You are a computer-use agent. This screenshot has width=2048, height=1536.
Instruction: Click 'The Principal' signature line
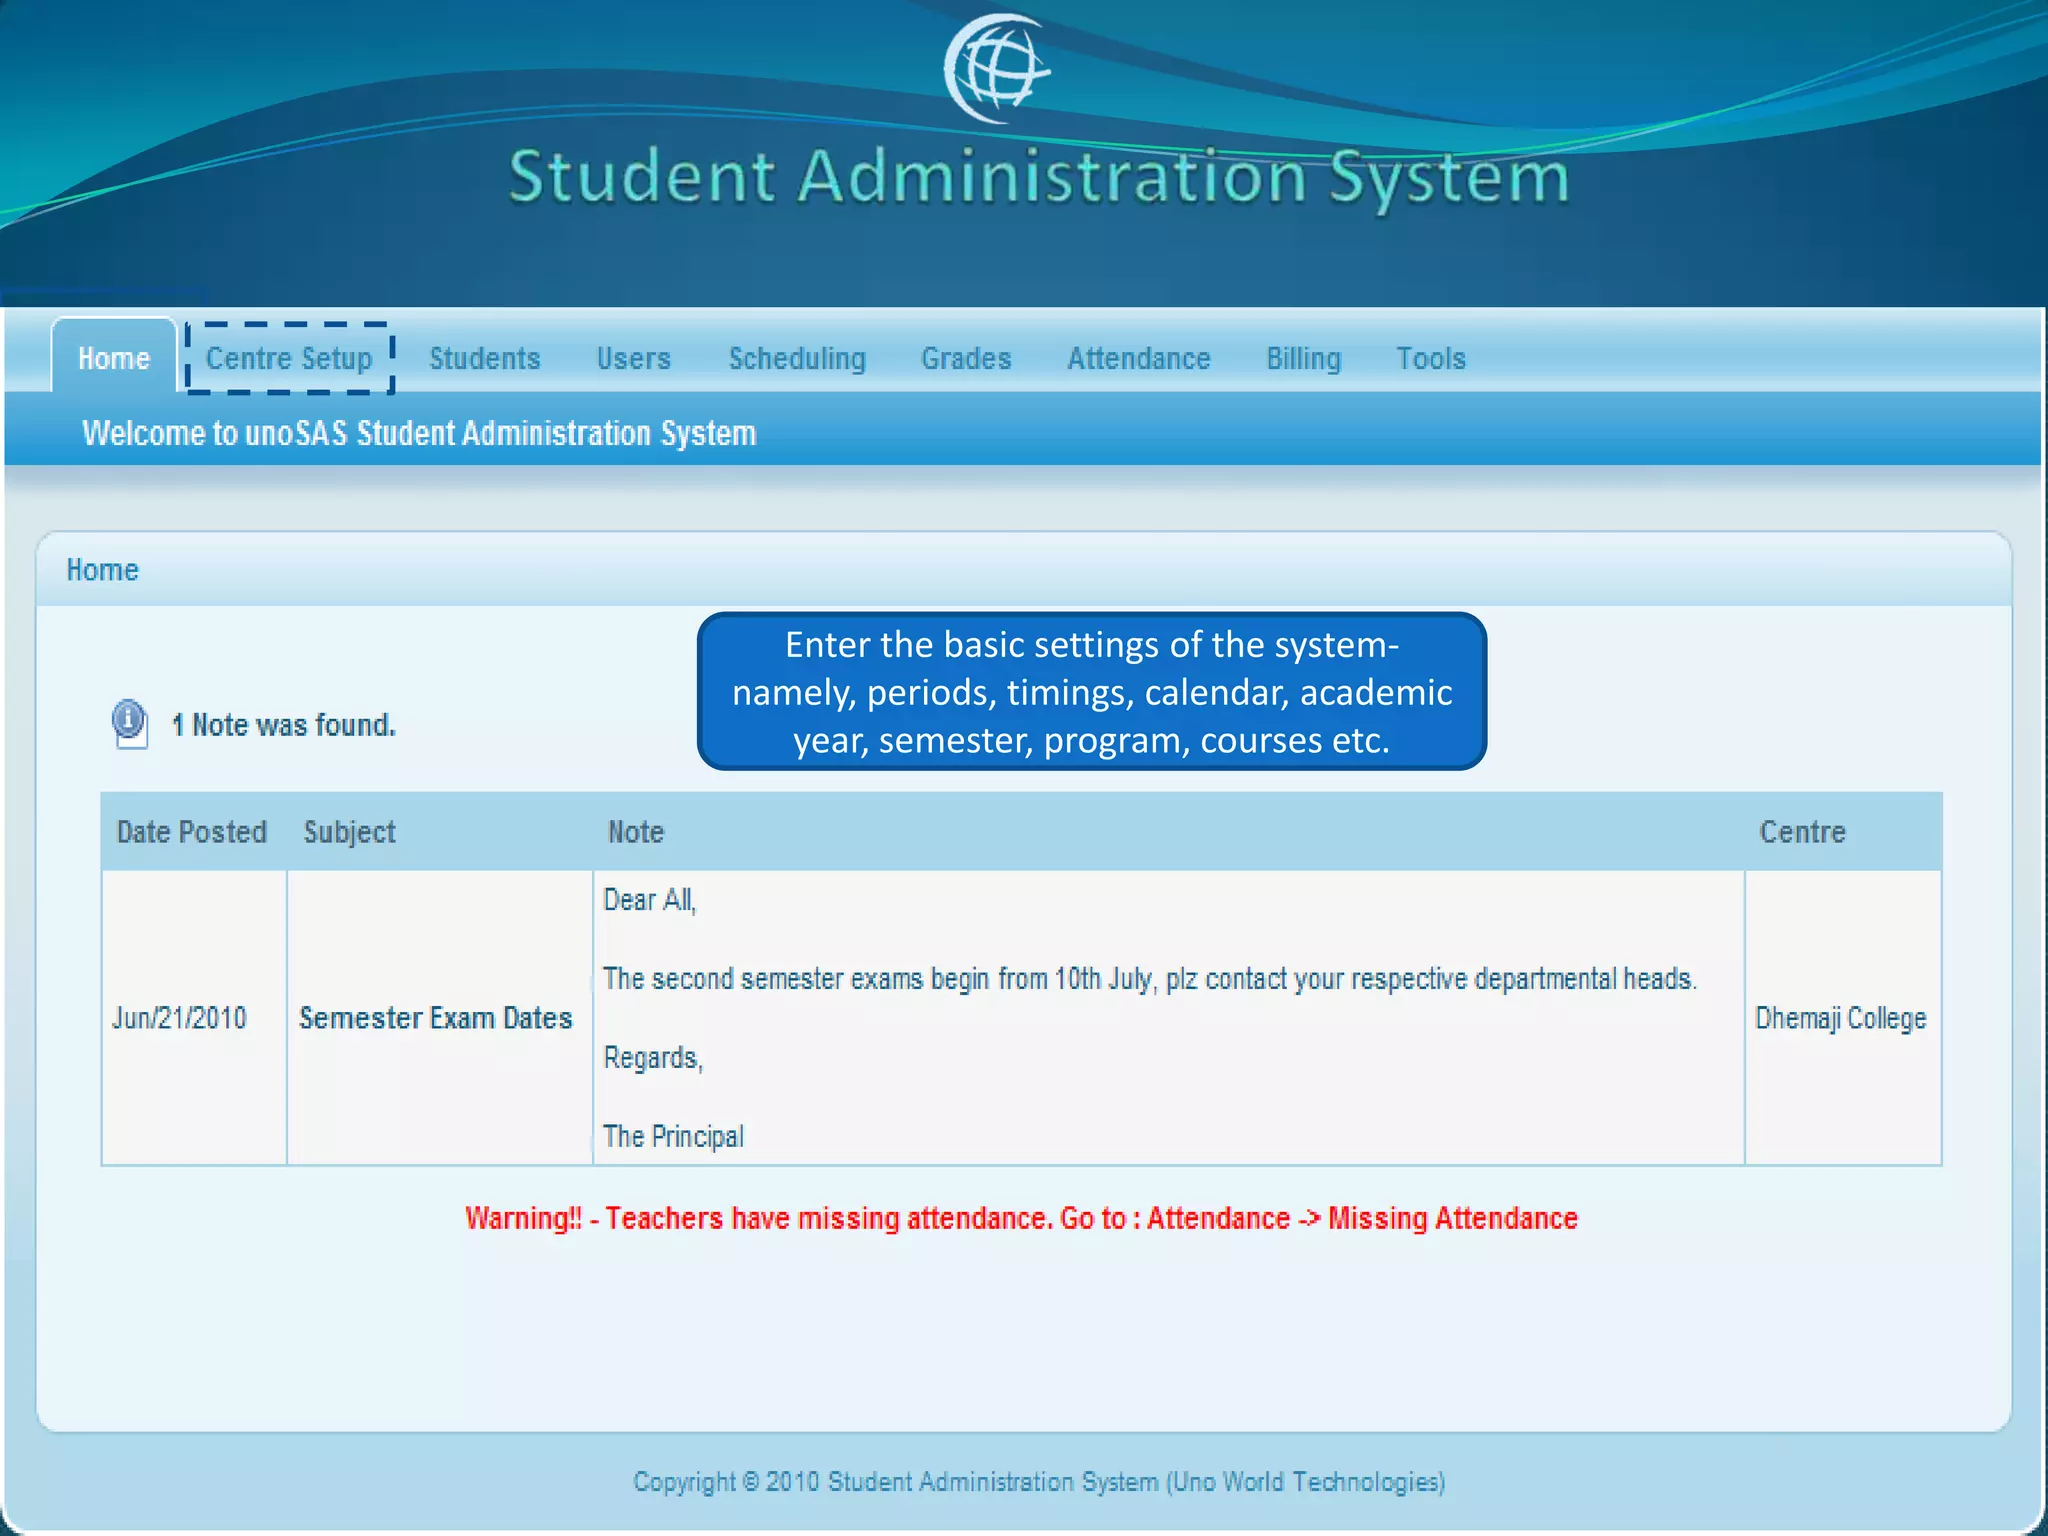click(x=673, y=1137)
